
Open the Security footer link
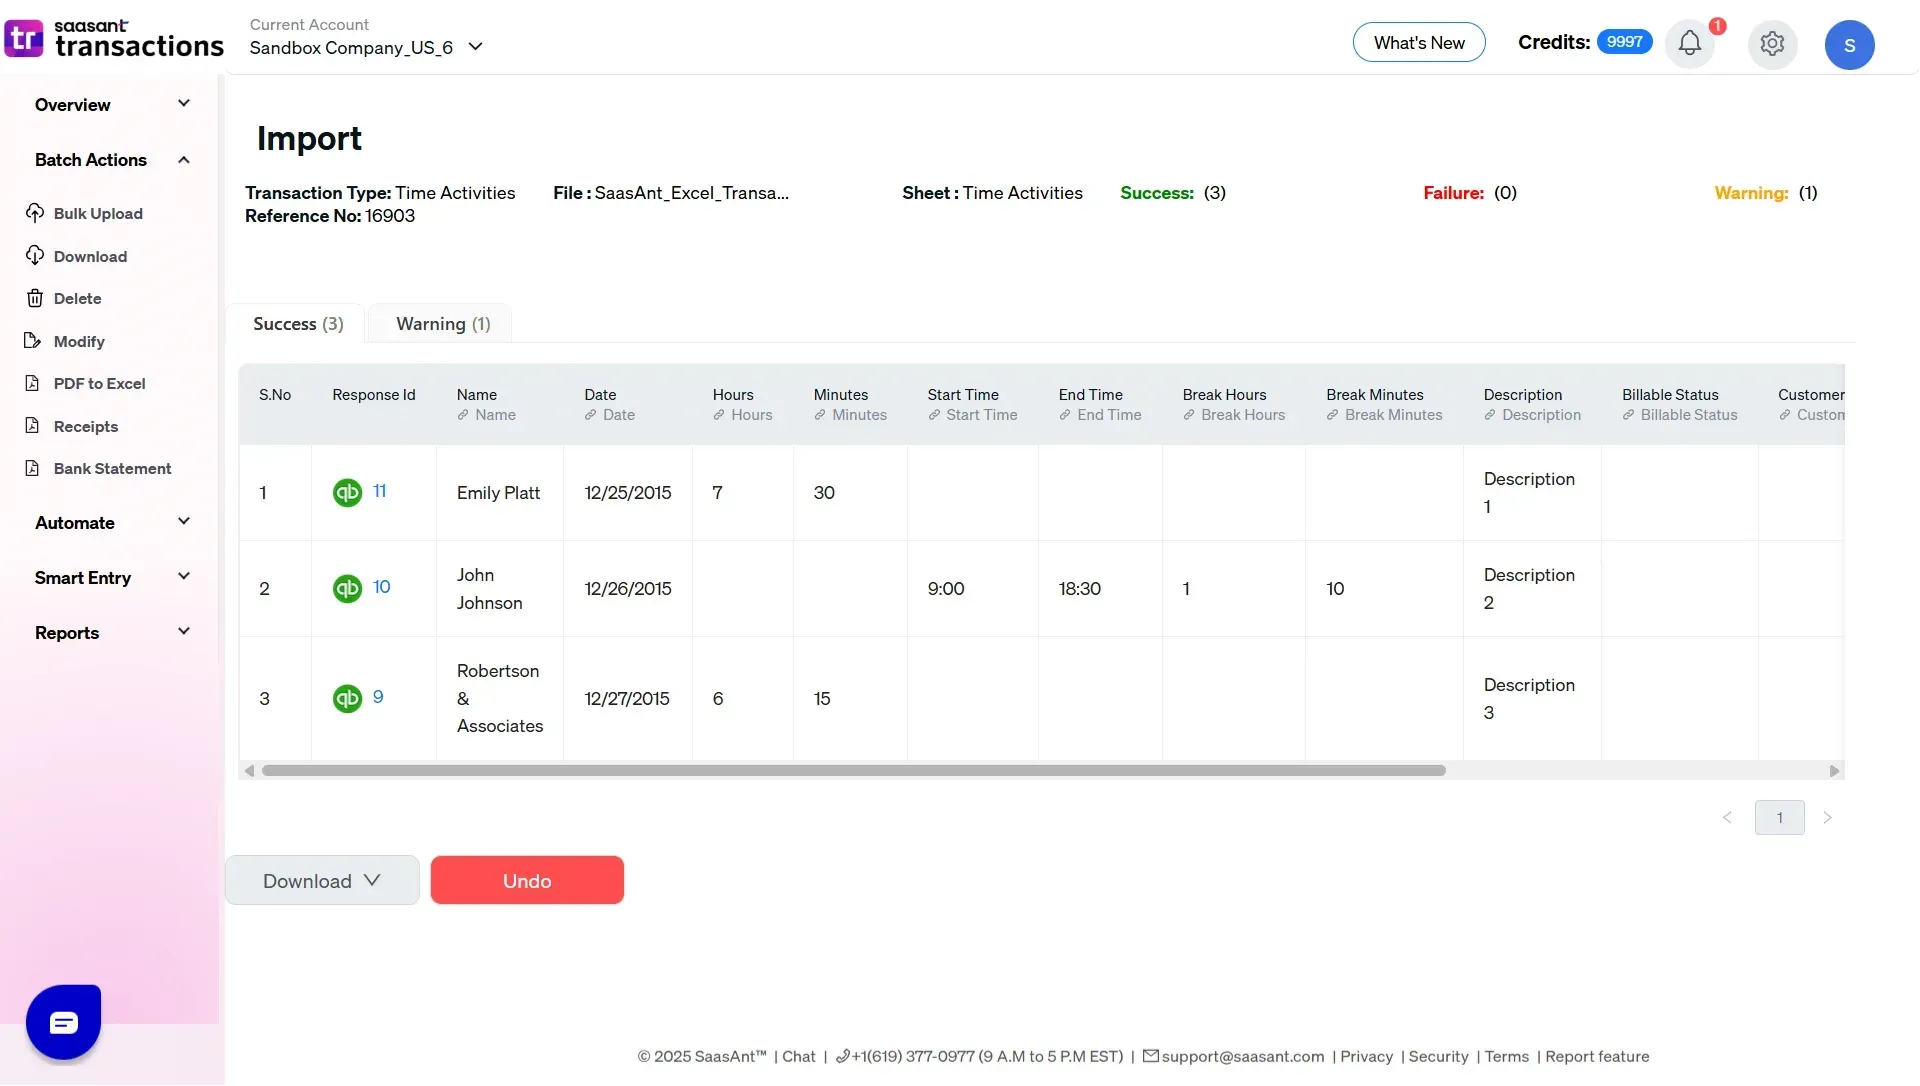coord(1438,1057)
